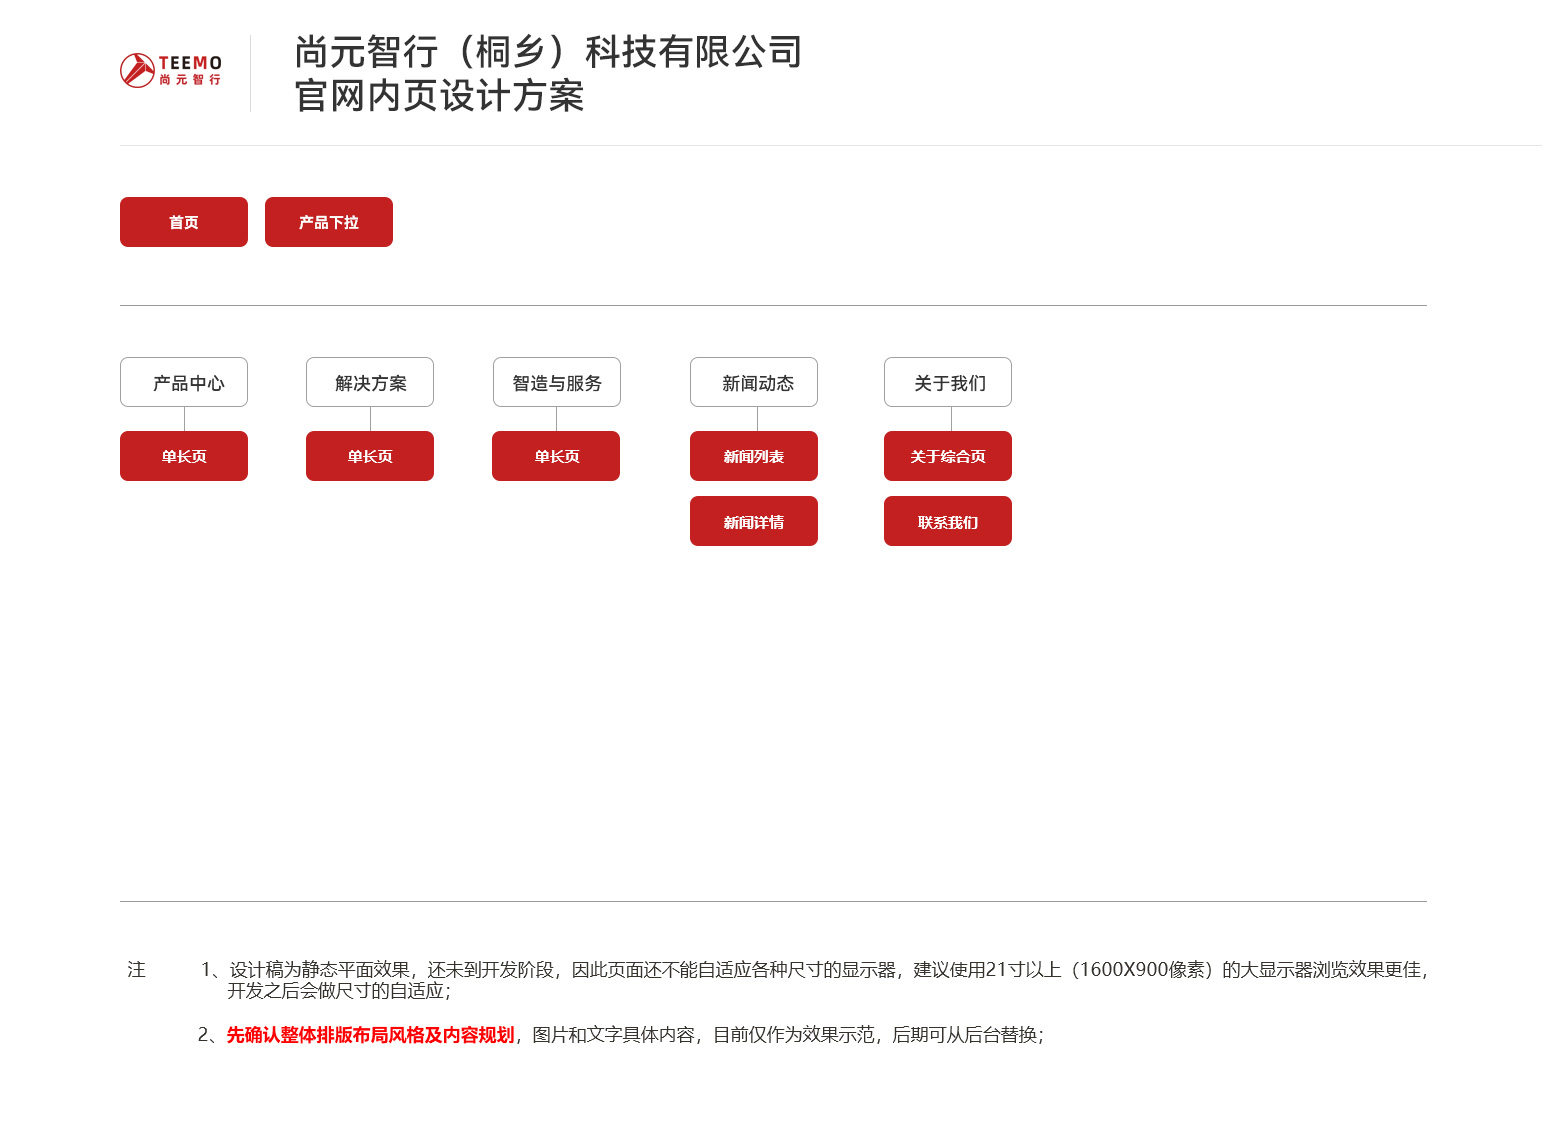Select the 产品中心 outlined box
This screenshot has width=1542, height=1140.
coord(184,382)
